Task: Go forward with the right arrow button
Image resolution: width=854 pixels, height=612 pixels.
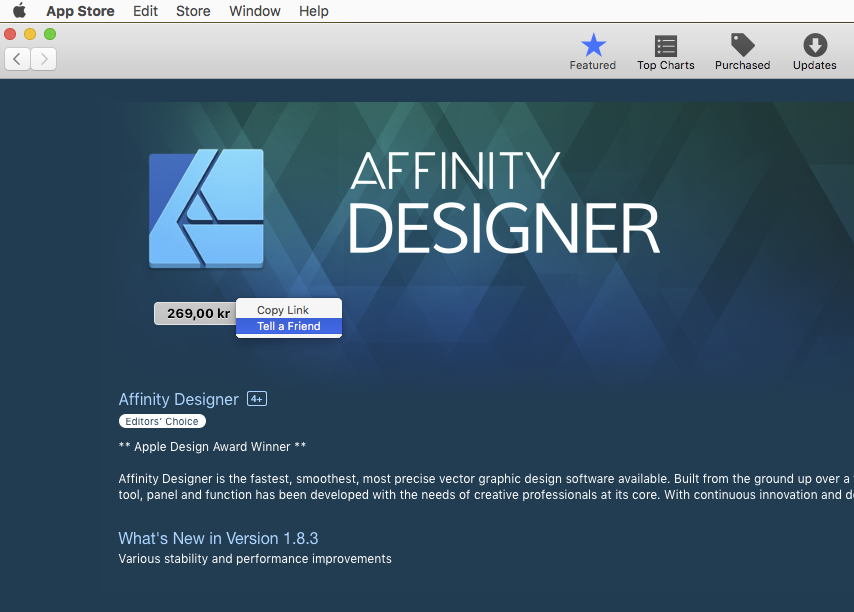Action: point(44,59)
